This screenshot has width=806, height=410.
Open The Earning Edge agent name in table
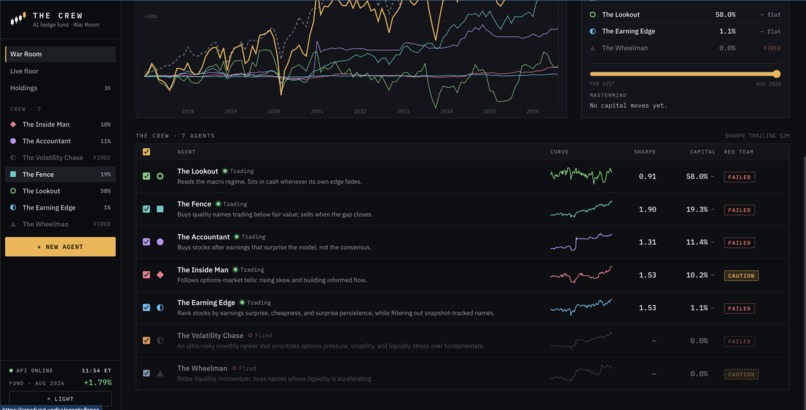206,303
